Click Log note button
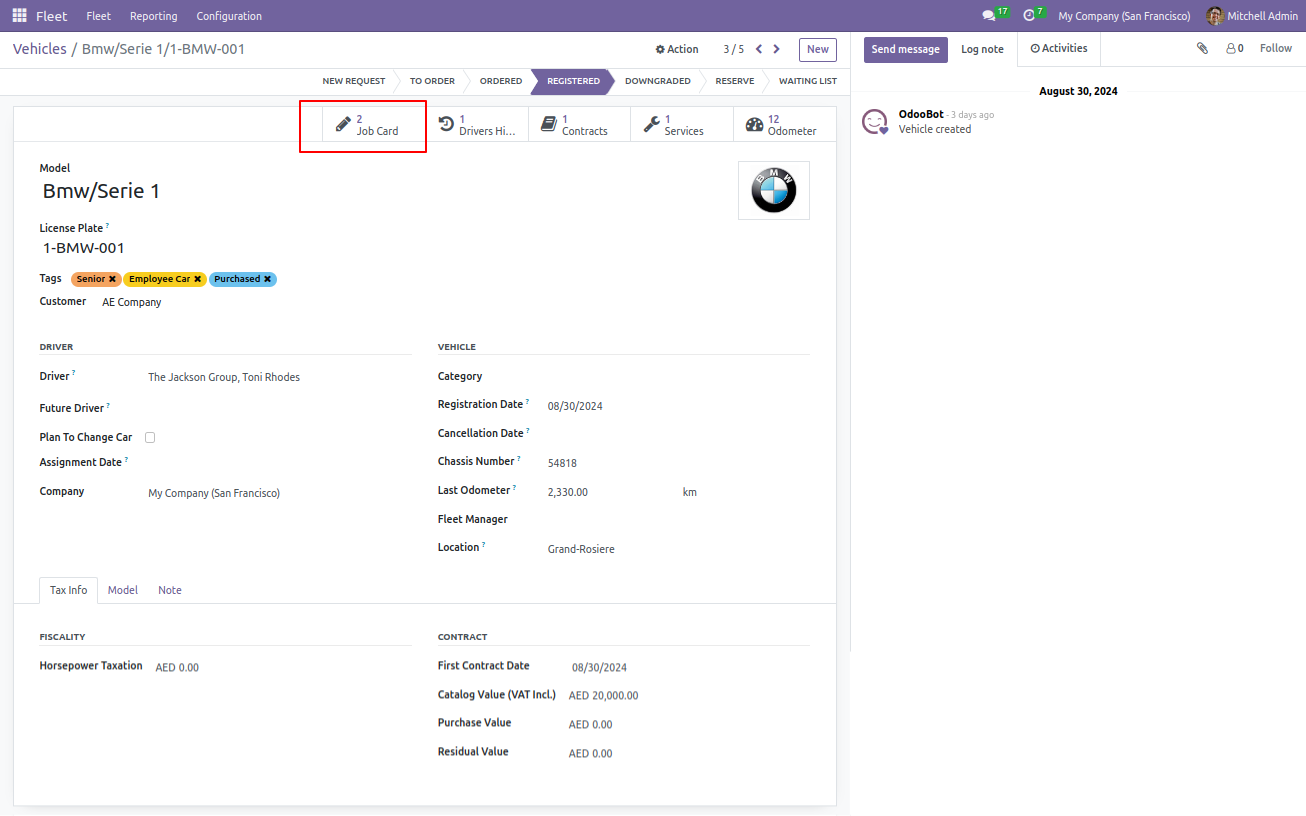1306x816 pixels. (983, 49)
